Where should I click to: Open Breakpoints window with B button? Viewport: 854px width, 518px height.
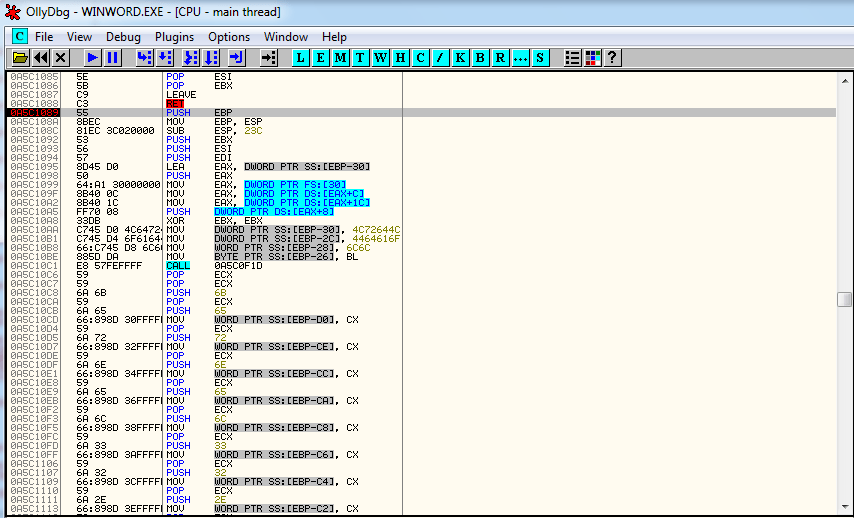tap(480, 57)
